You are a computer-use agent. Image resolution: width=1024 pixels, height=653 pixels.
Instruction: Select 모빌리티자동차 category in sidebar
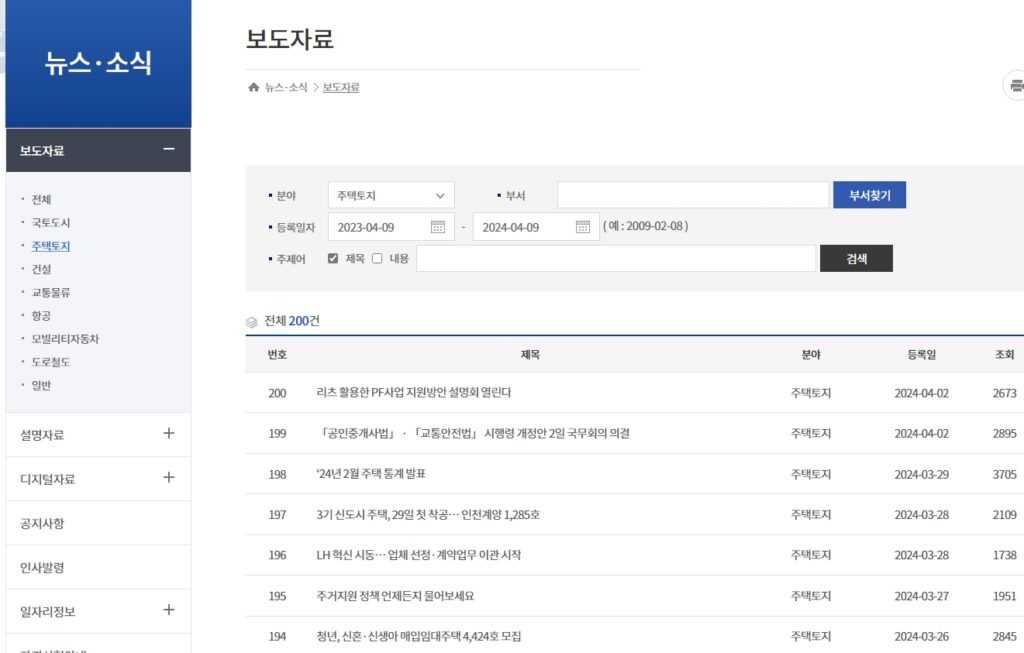coord(65,339)
